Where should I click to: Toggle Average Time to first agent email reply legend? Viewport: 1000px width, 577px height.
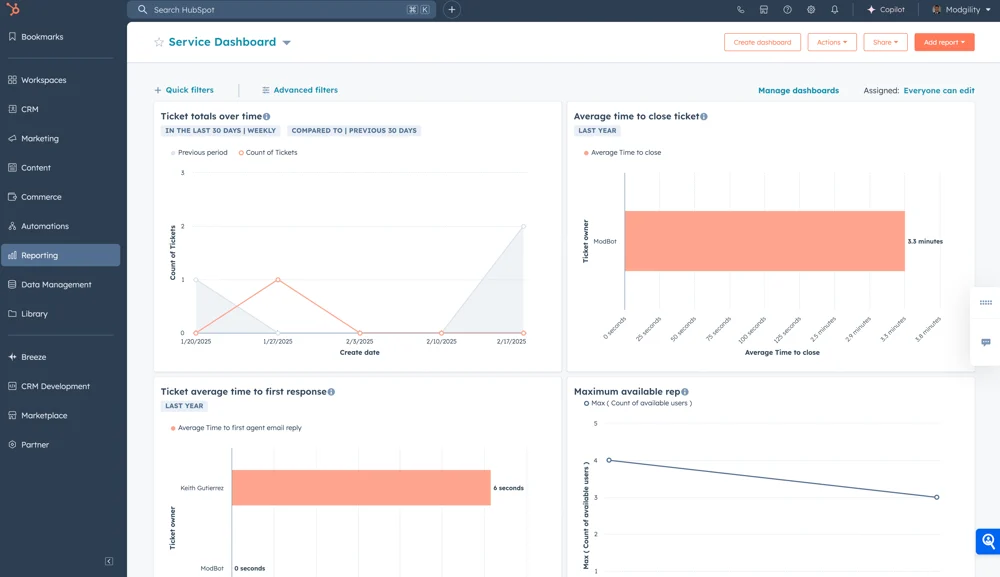236,428
